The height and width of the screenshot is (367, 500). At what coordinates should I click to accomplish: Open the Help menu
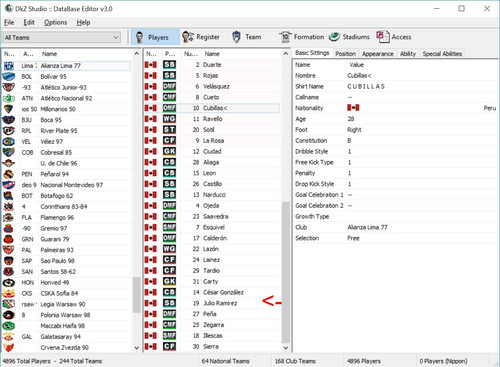click(x=83, y=22)
